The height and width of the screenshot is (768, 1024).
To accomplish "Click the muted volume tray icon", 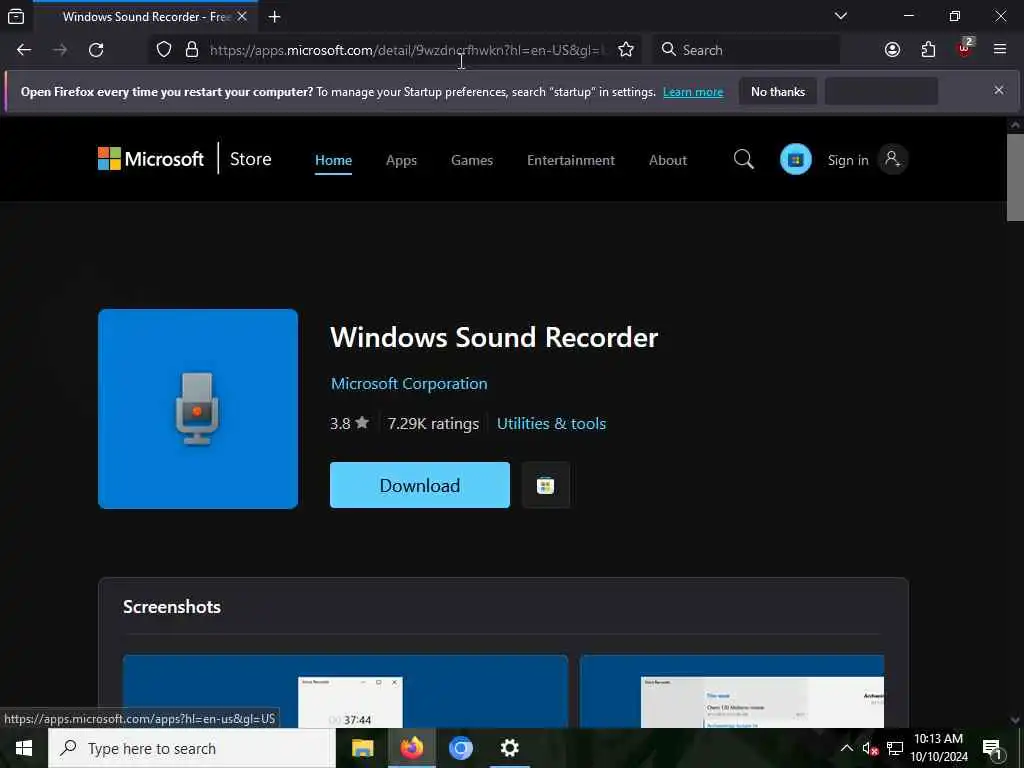I will pyautogui.click(x=870, y=748).
